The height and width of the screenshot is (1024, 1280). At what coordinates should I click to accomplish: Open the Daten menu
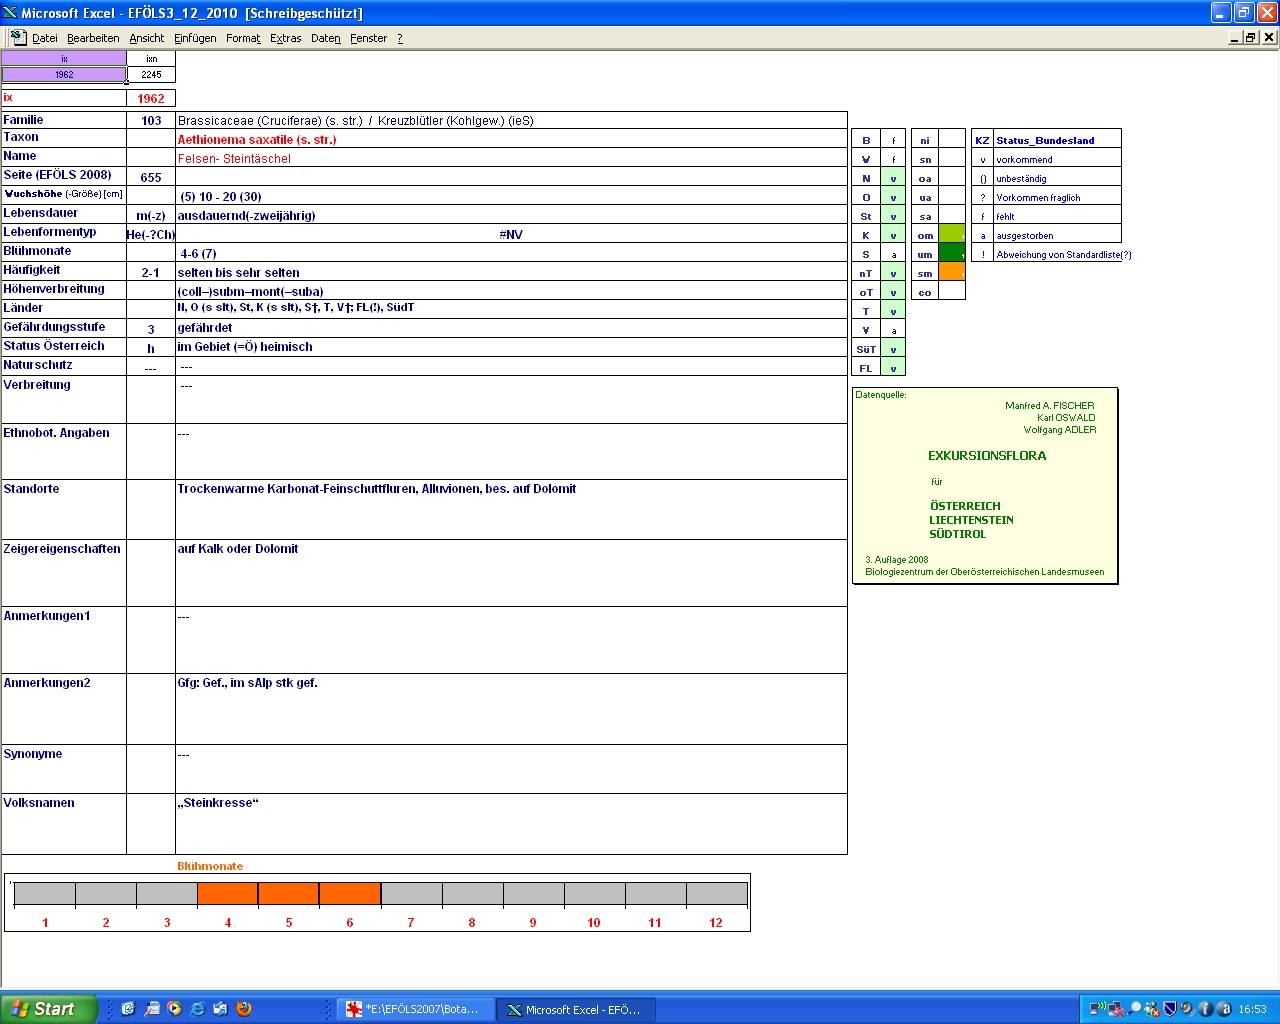[325, 38]
